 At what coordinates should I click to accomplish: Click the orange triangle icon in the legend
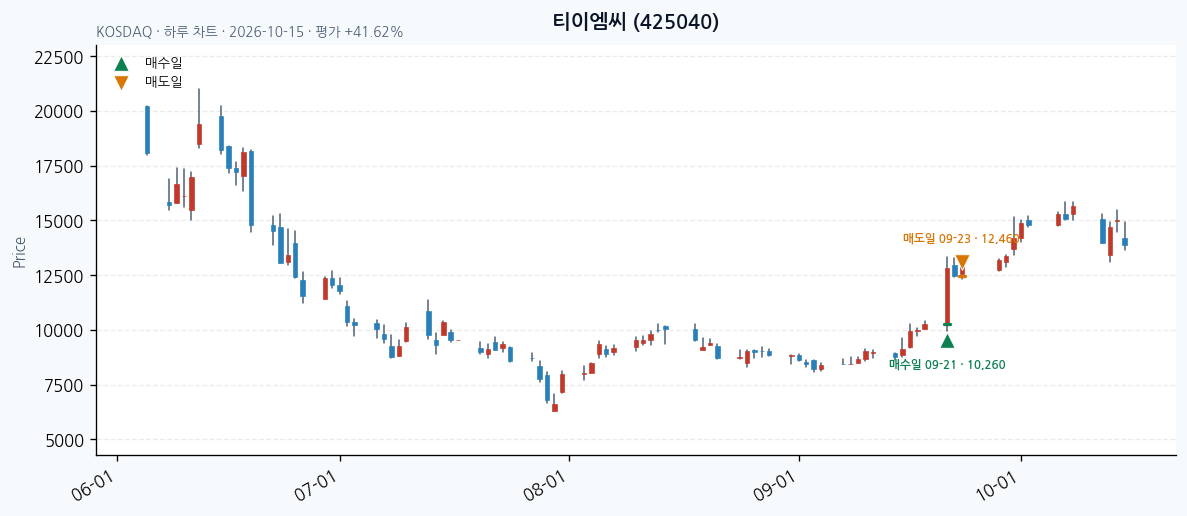(x=121, y=82)
